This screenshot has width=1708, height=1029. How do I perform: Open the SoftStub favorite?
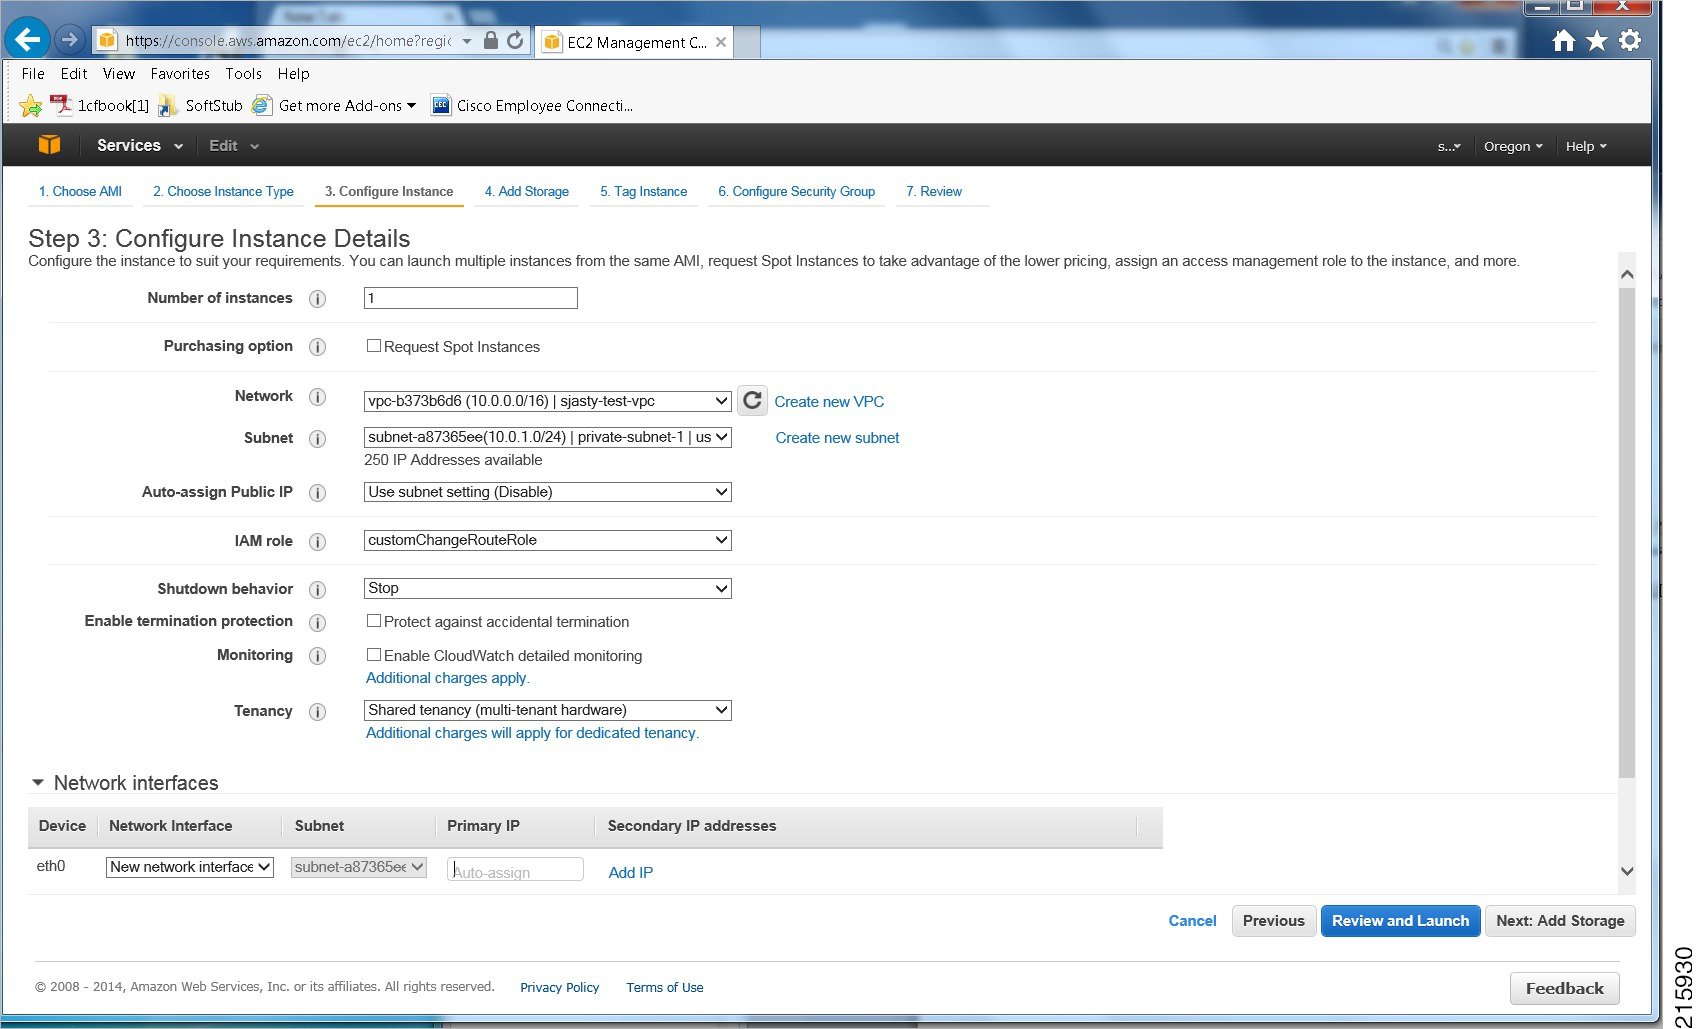click(x=201, y=105)
